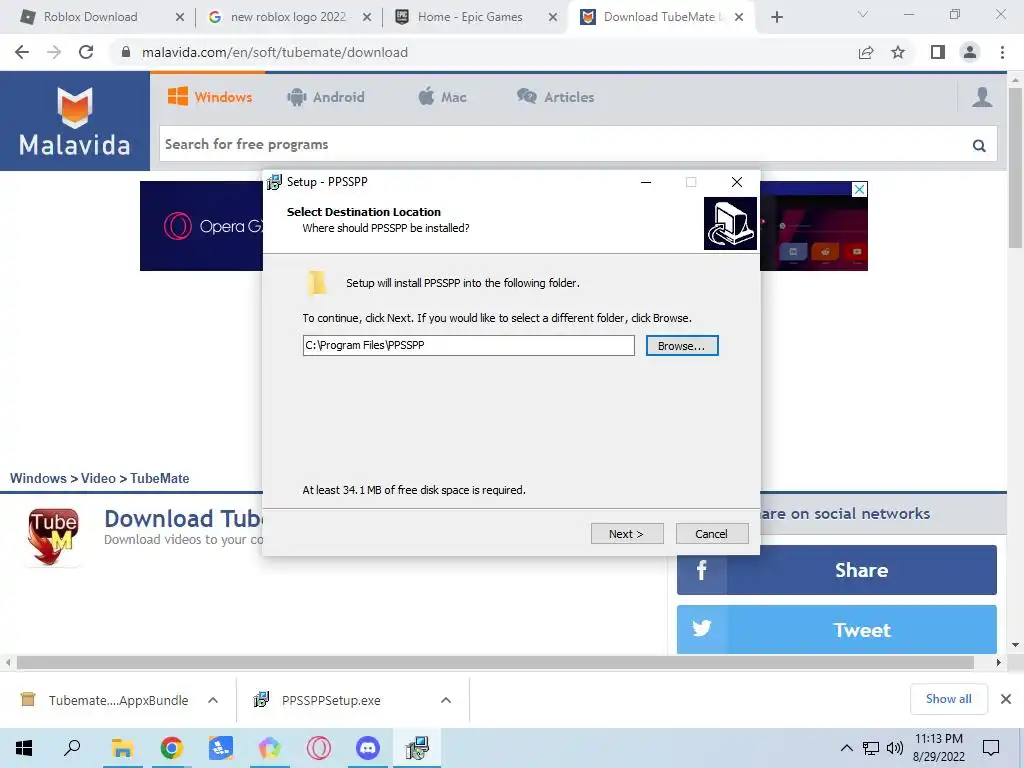Viewport: 1024px width, 768px height.
Task: Open the PPSSPPSetup.exe download item
Action: coord(331,700)
